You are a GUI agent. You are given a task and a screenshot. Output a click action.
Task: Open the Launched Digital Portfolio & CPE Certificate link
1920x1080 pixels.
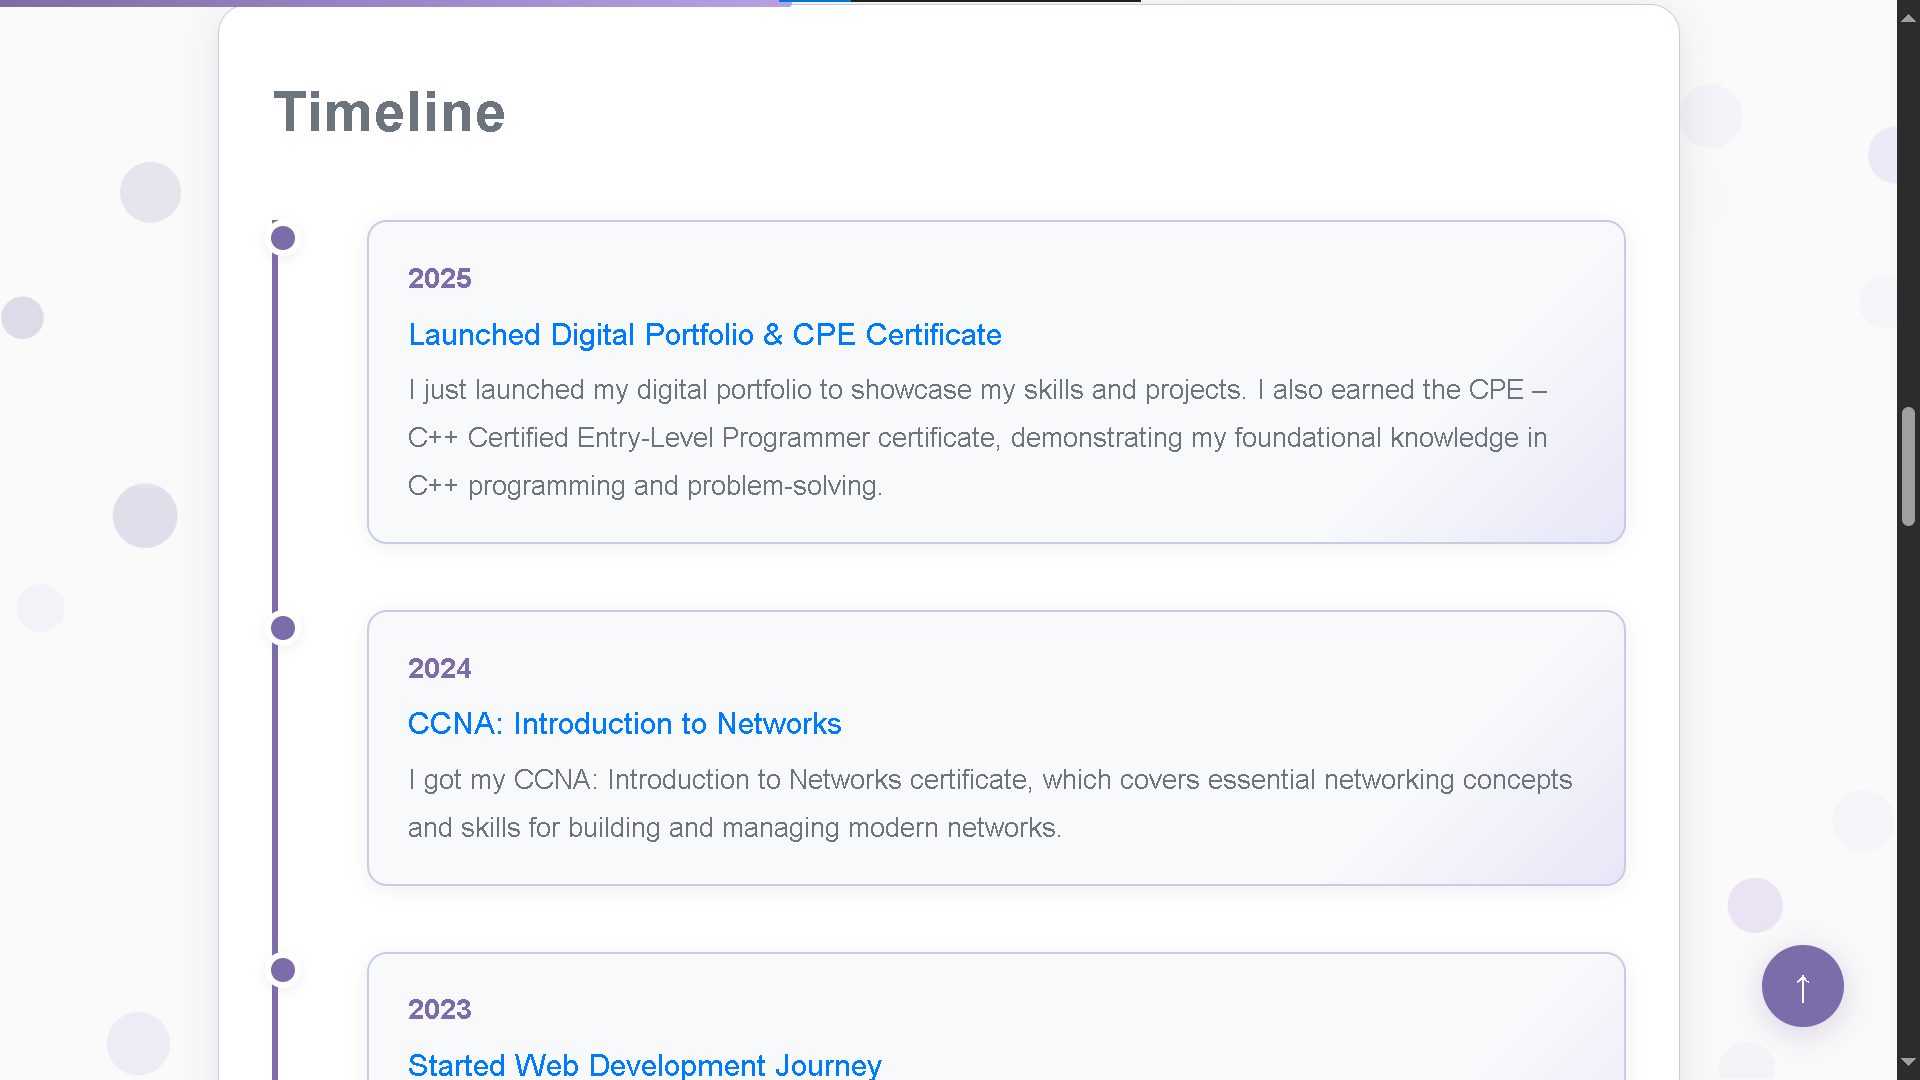pos(705,335)
